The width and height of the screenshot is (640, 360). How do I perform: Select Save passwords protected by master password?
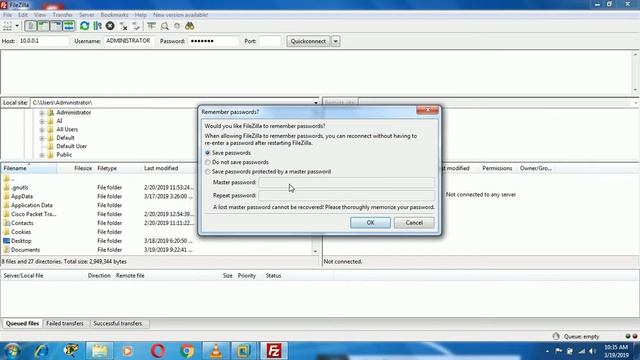tap(208, 171)
